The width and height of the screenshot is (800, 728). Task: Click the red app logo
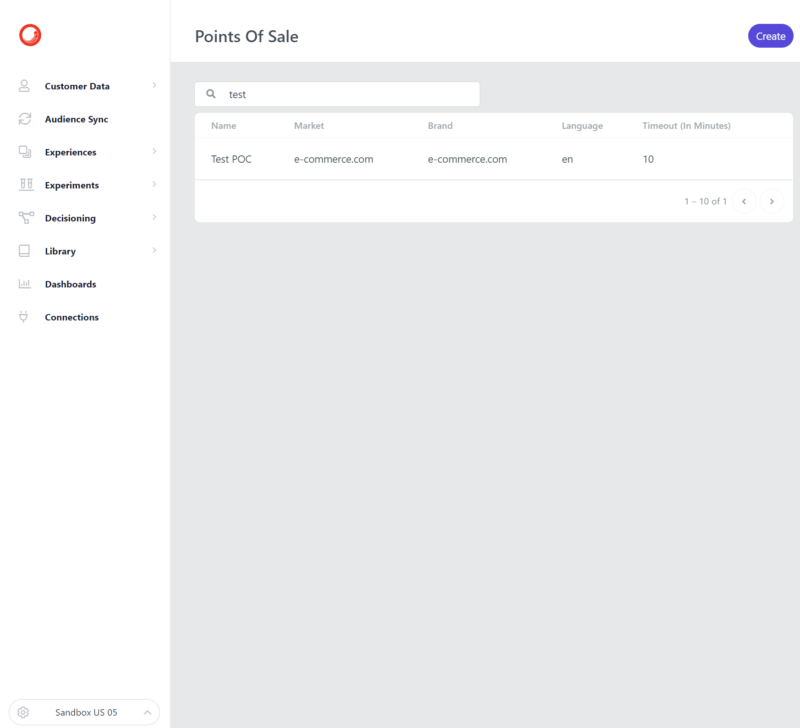point(27,34)
